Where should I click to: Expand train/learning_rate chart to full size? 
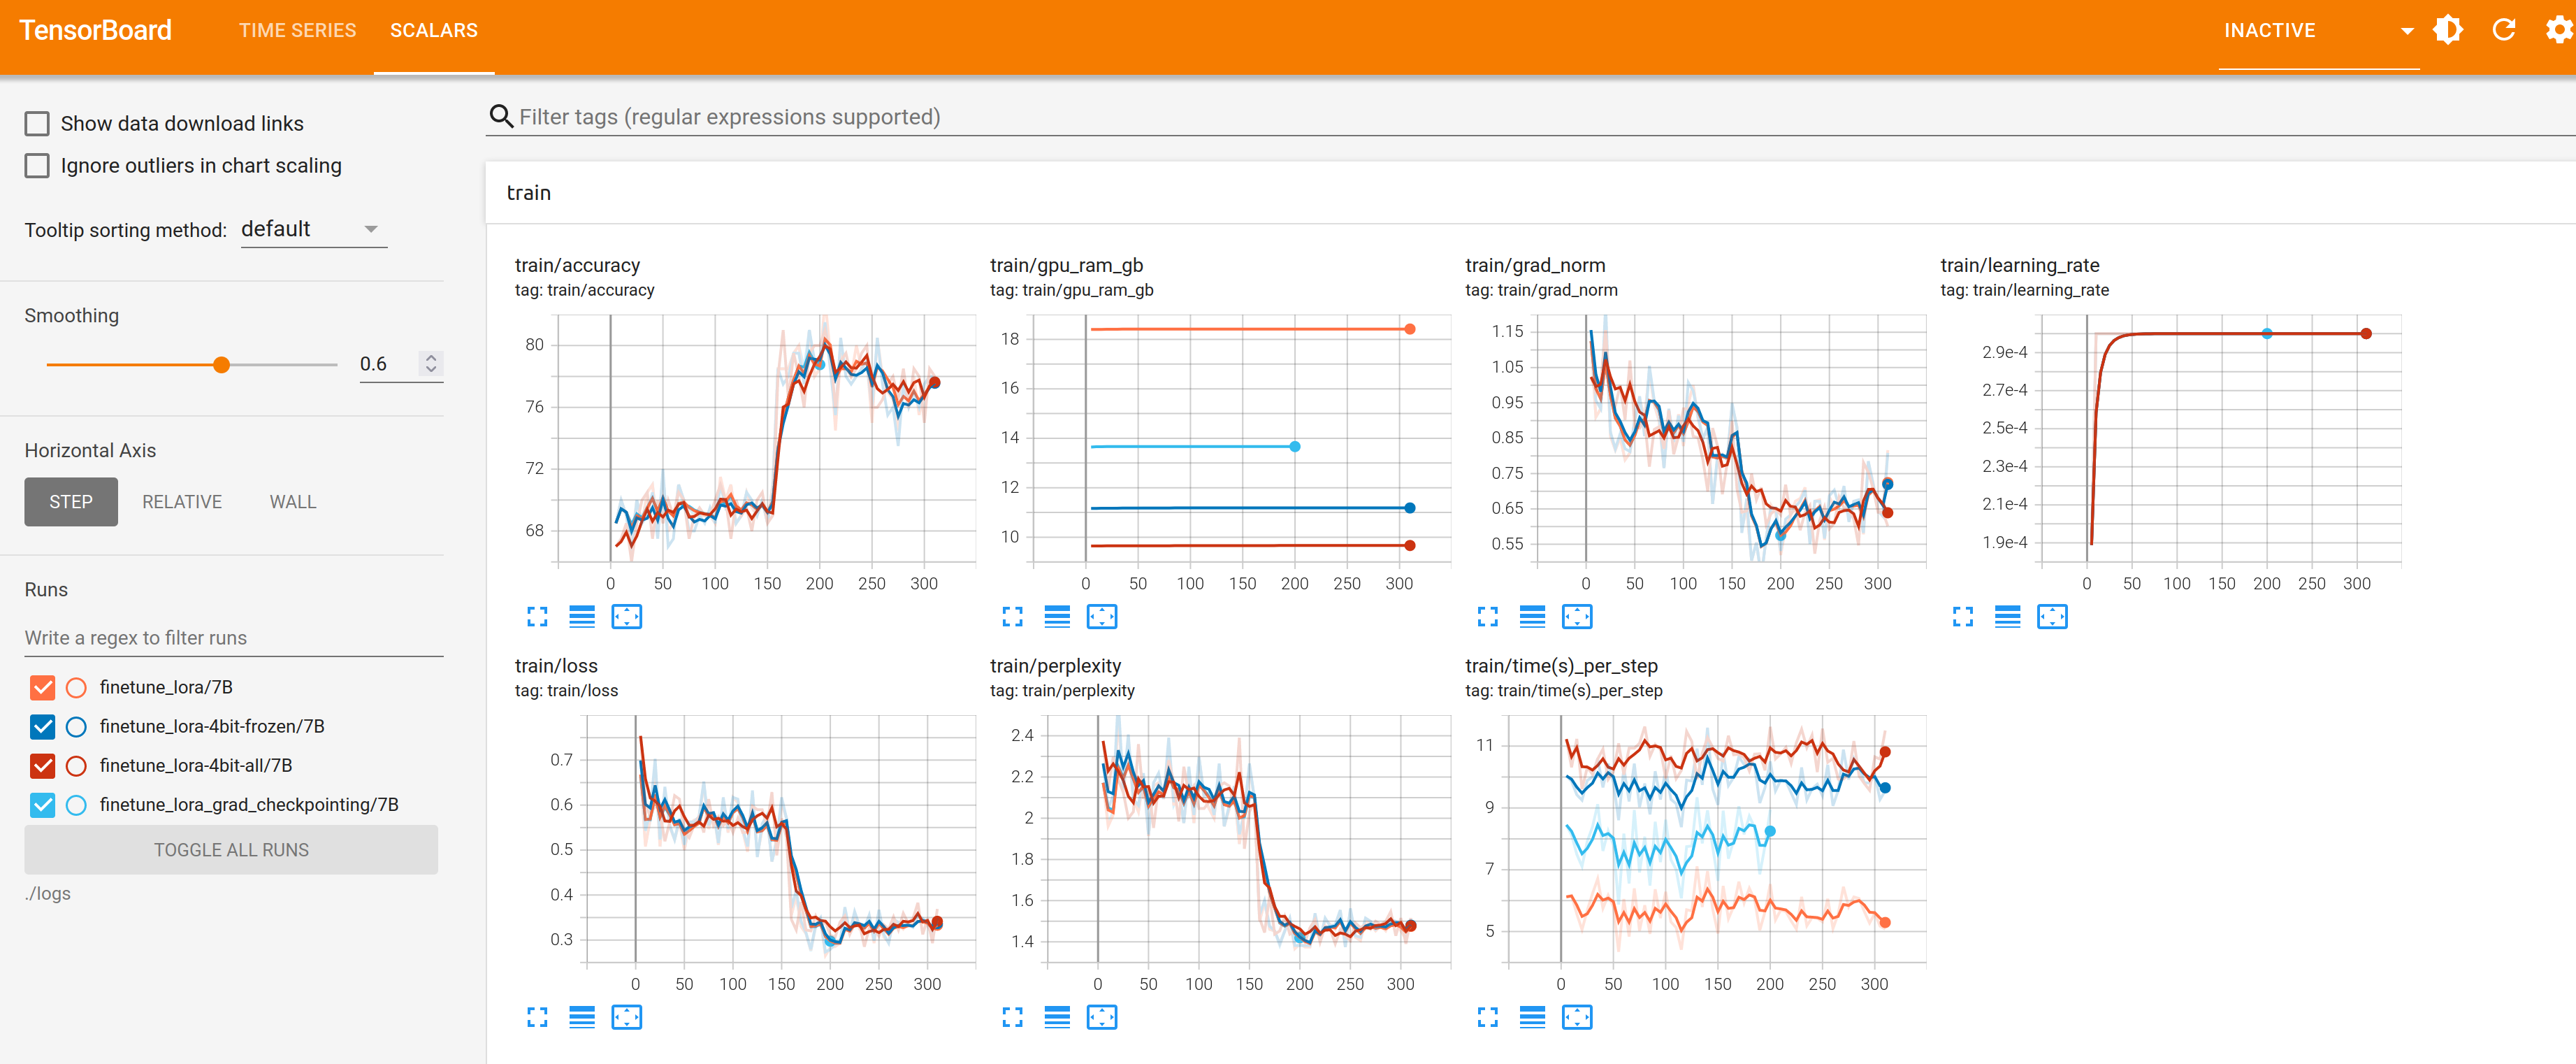(1962, 617)
